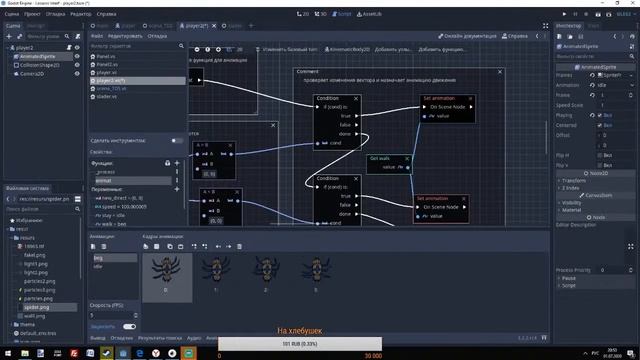
Task: Open Онлайн документация link
Action: point(467,36)
